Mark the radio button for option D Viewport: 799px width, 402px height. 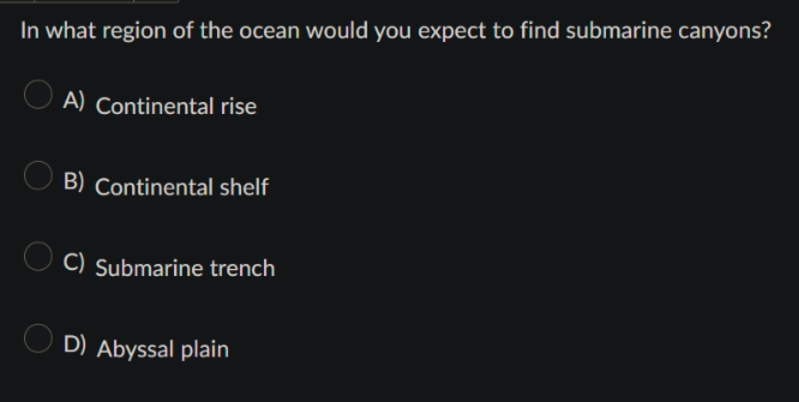[x=38, y=338]
